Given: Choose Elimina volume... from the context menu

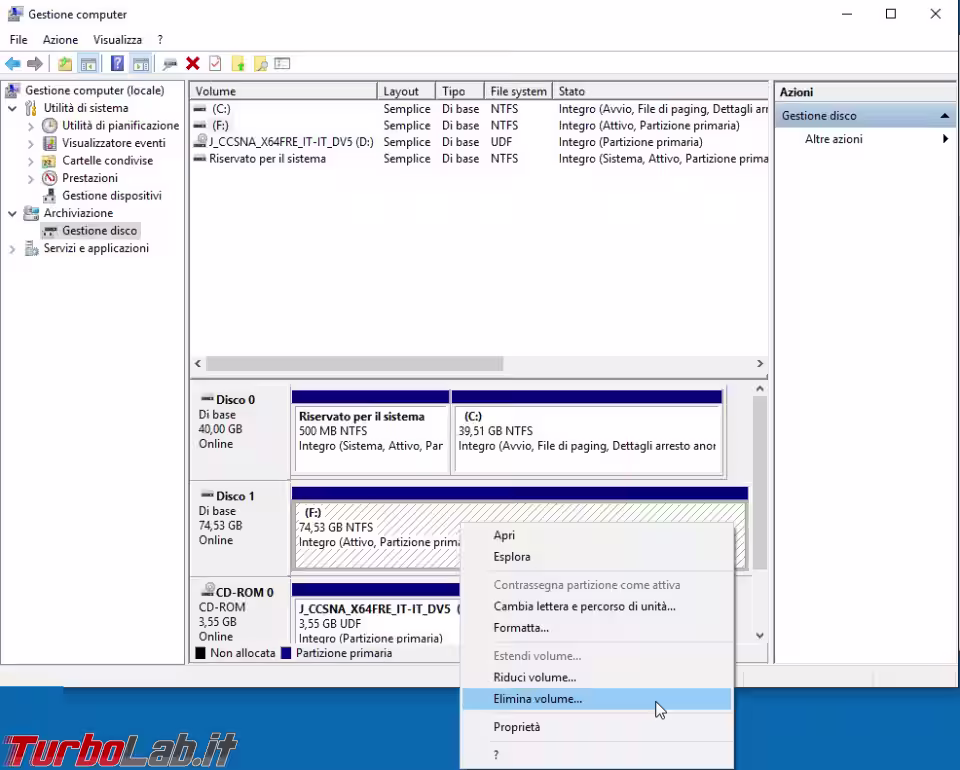Looking at the screenshot, I should coord(597,699).
